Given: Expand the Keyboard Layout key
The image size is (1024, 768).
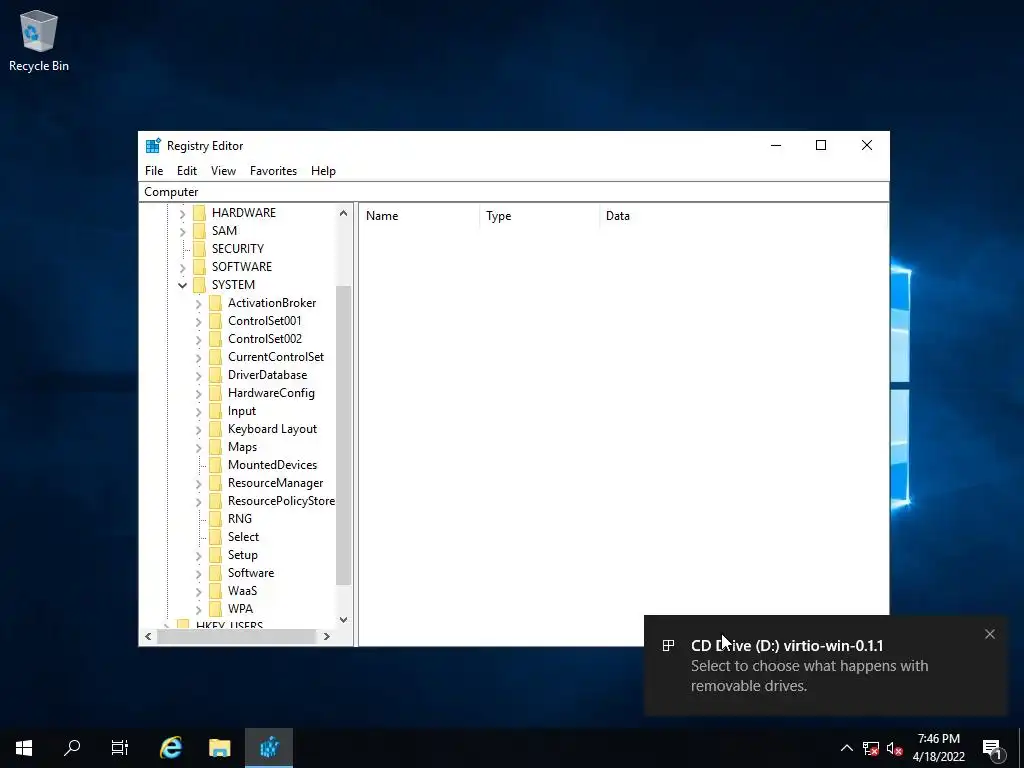Looking at the screenshot, I should point(199,430).
